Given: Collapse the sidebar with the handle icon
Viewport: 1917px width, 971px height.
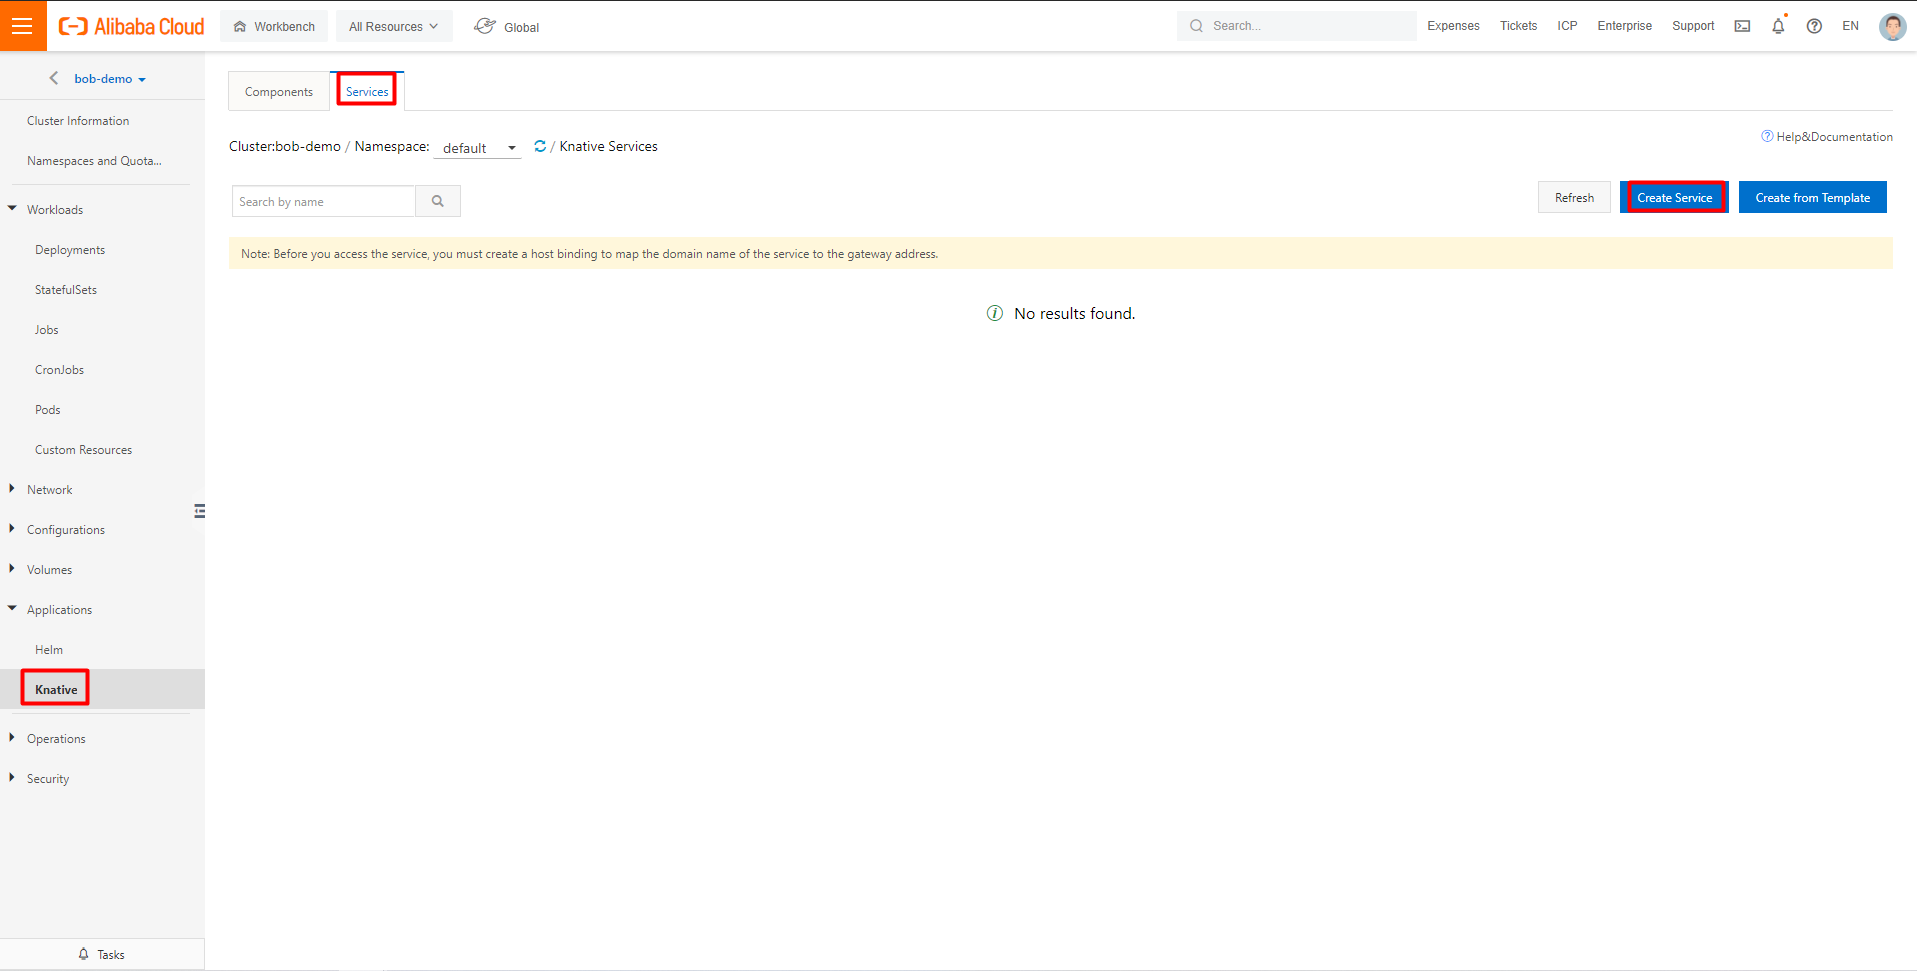Looking at the screenshot, I should coord(199,511).
